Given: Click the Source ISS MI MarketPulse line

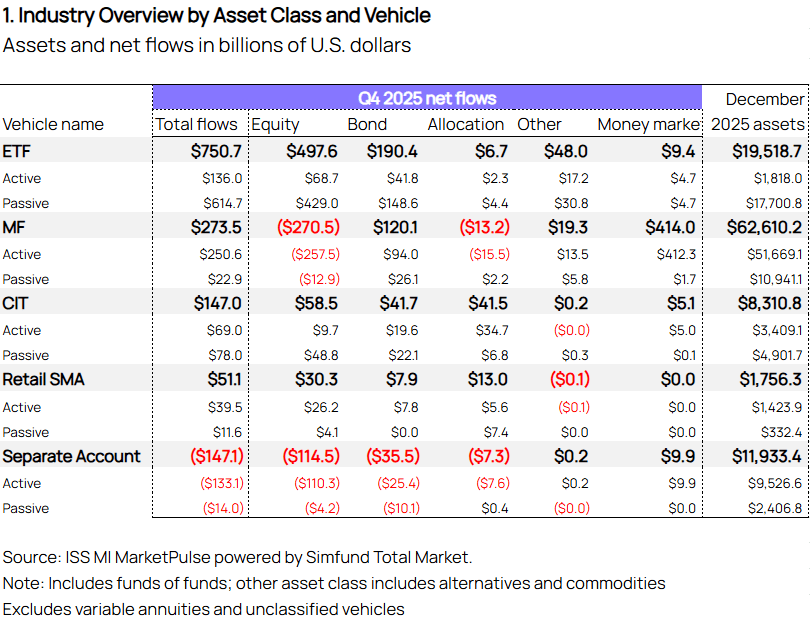Looking at the screenshot, I should pyautogui.click(x=237, y=557).
